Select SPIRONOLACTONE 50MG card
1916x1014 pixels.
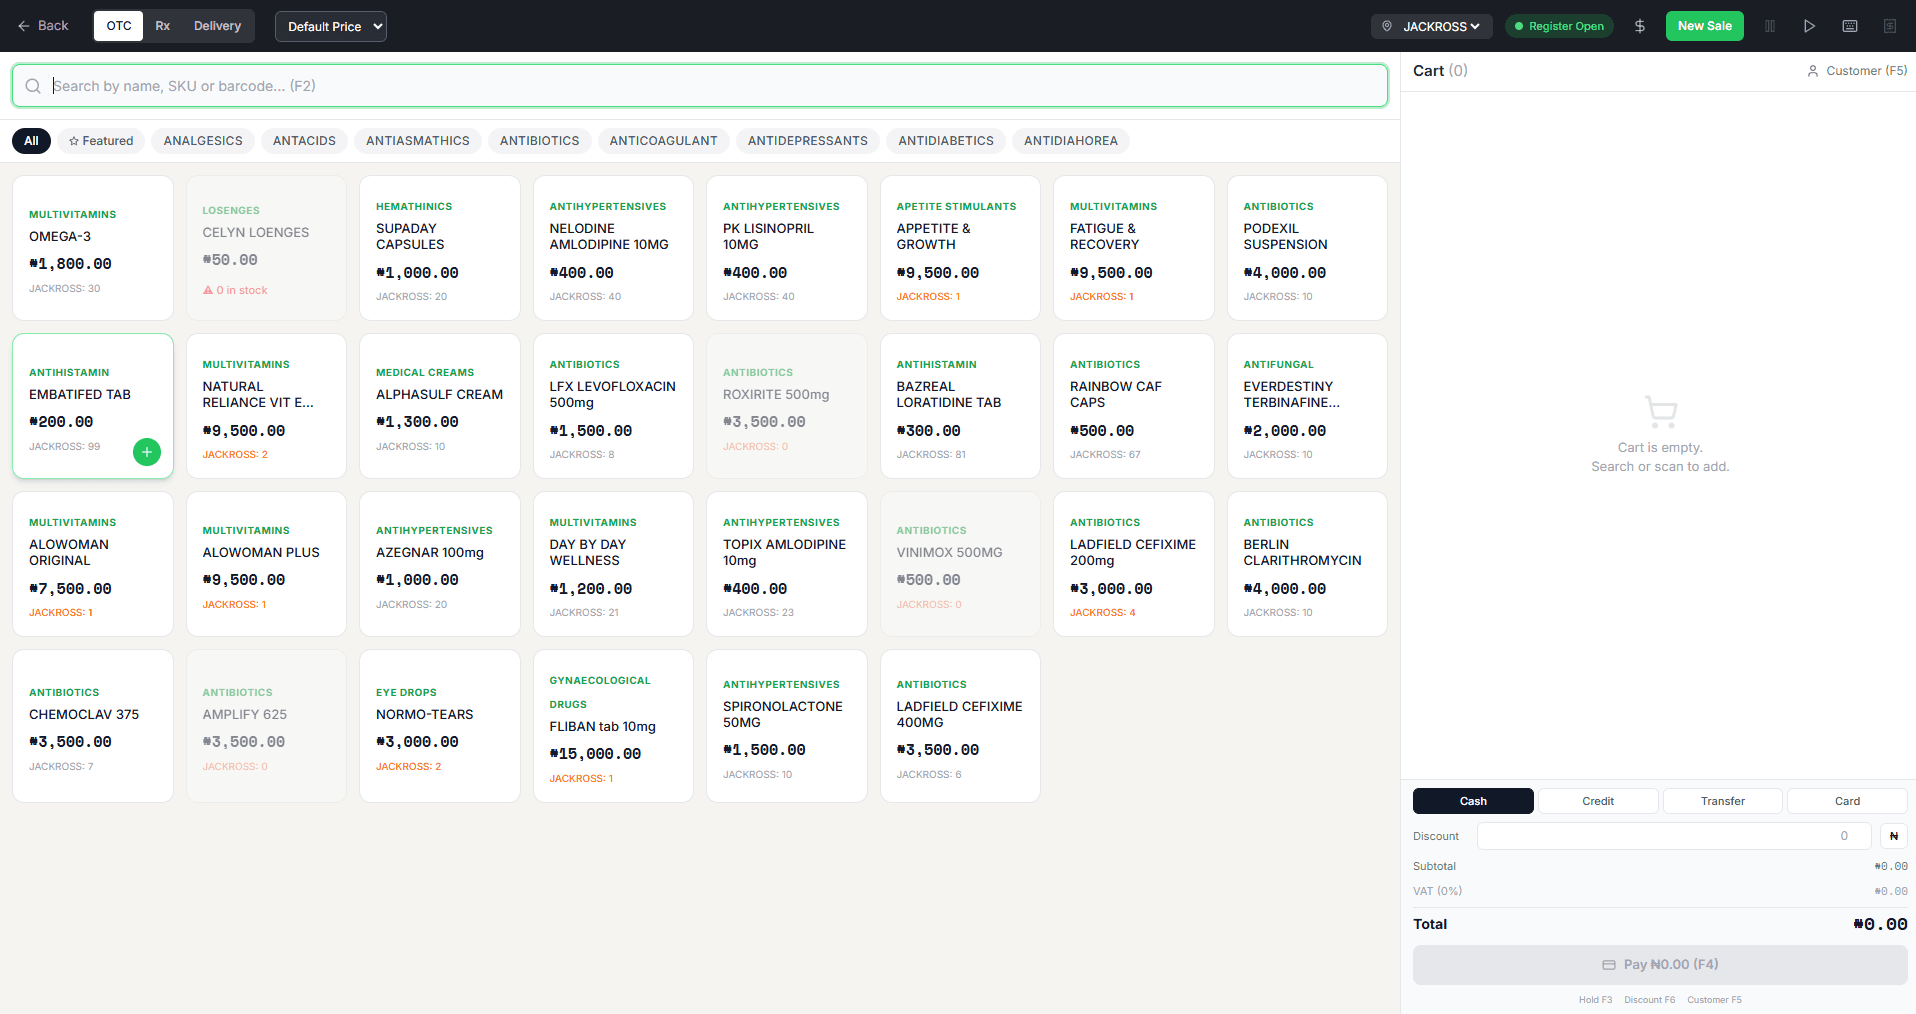787,726
